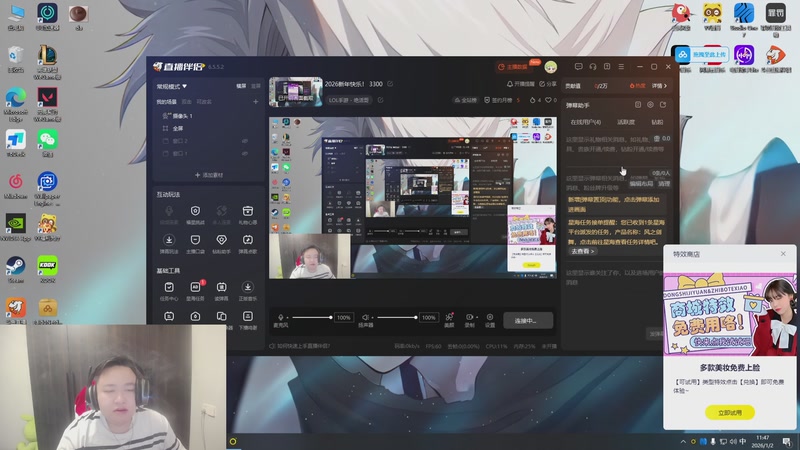Screen dimensions: 800x450
Task: Mute the microphone icon
Action: tap(280, 317)
